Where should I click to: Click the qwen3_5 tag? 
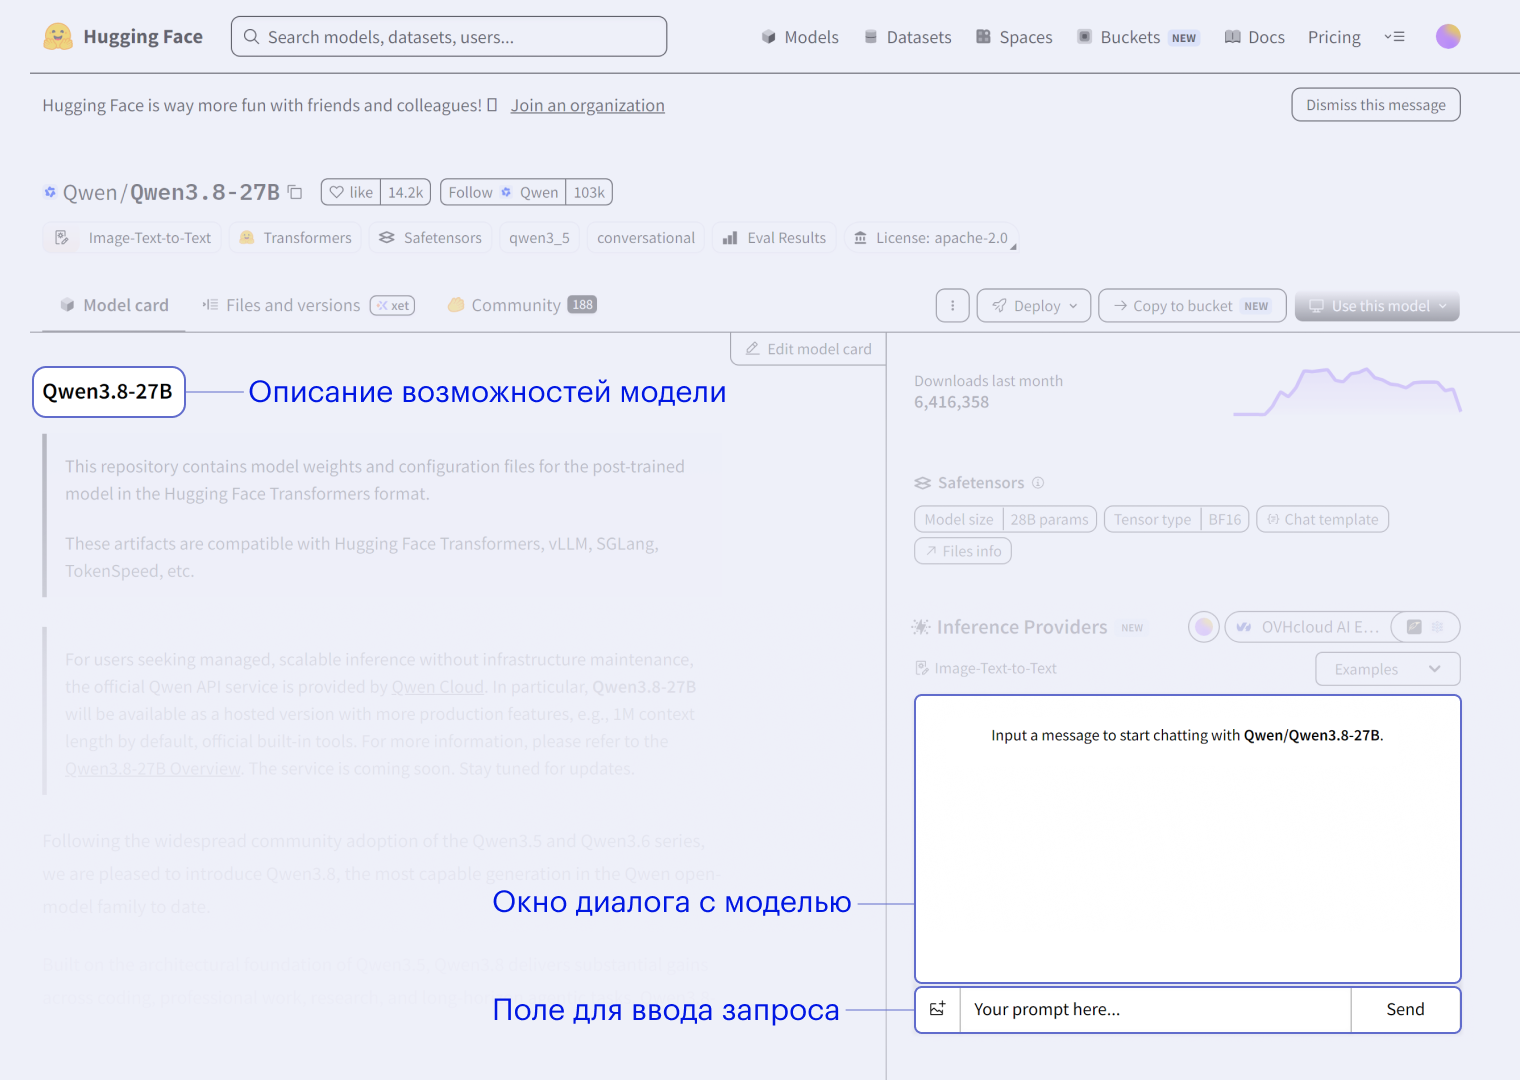pyautogui.click(x=539, y=238)
